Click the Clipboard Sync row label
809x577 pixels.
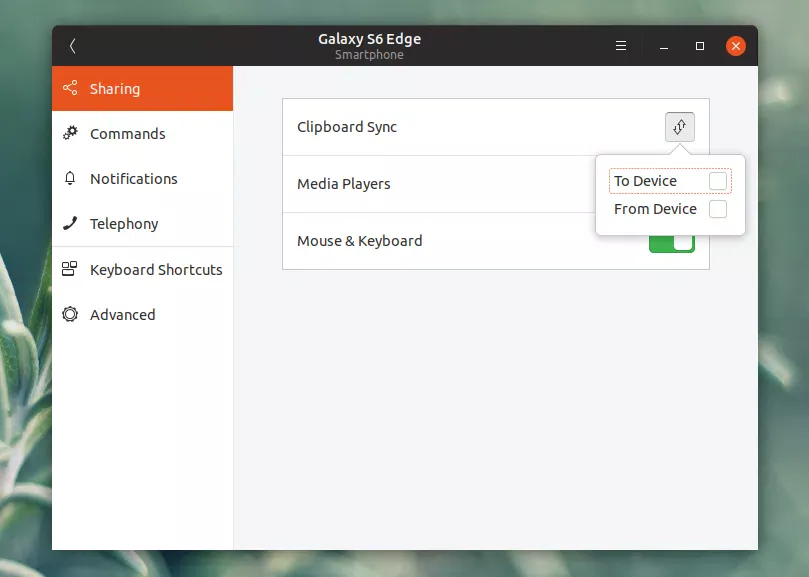pos(347,127)
